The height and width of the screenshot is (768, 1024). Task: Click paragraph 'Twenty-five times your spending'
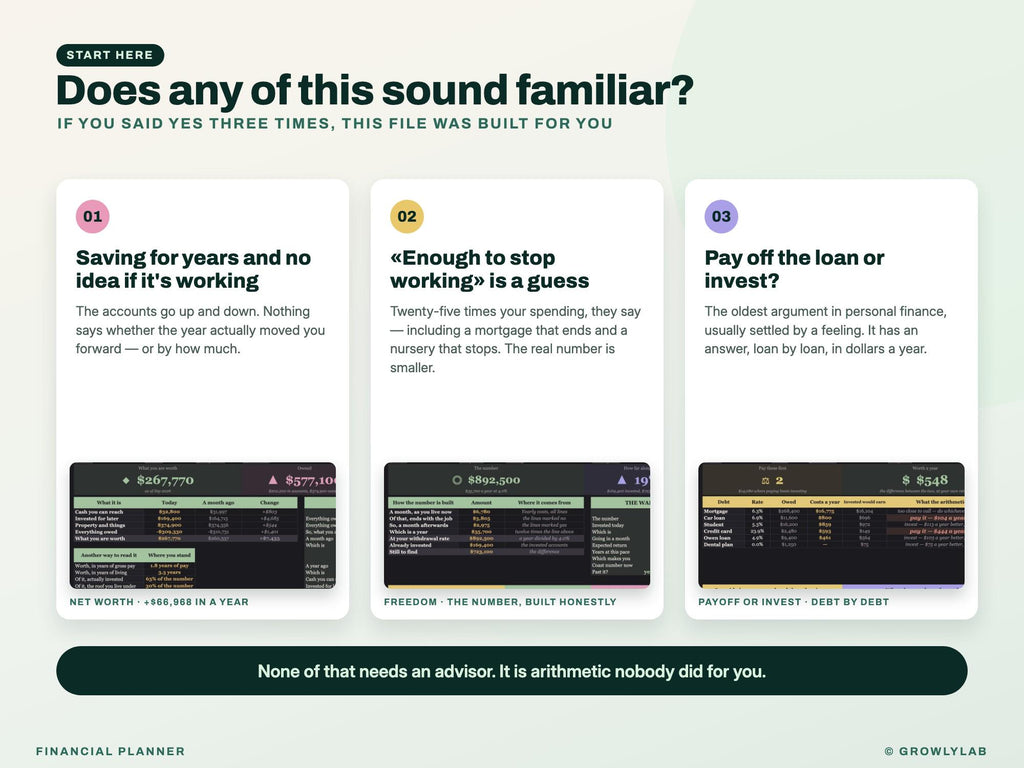click(515, 340)
